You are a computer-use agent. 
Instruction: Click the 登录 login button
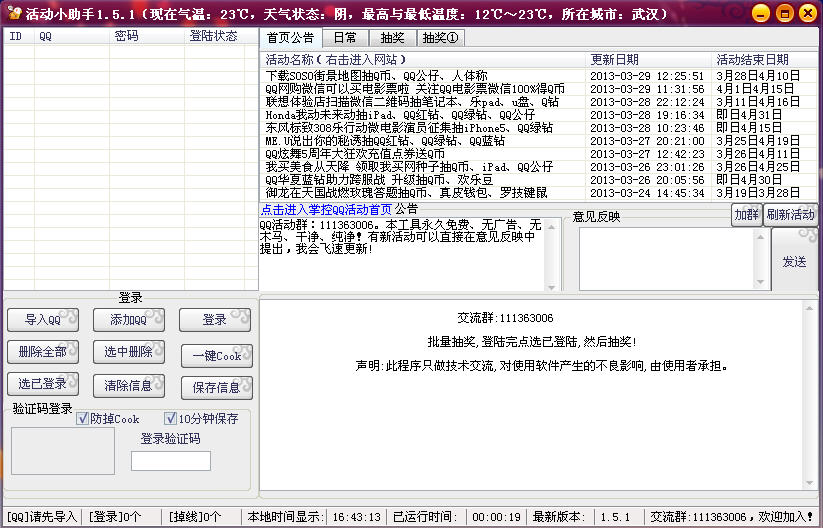(214, 320)
